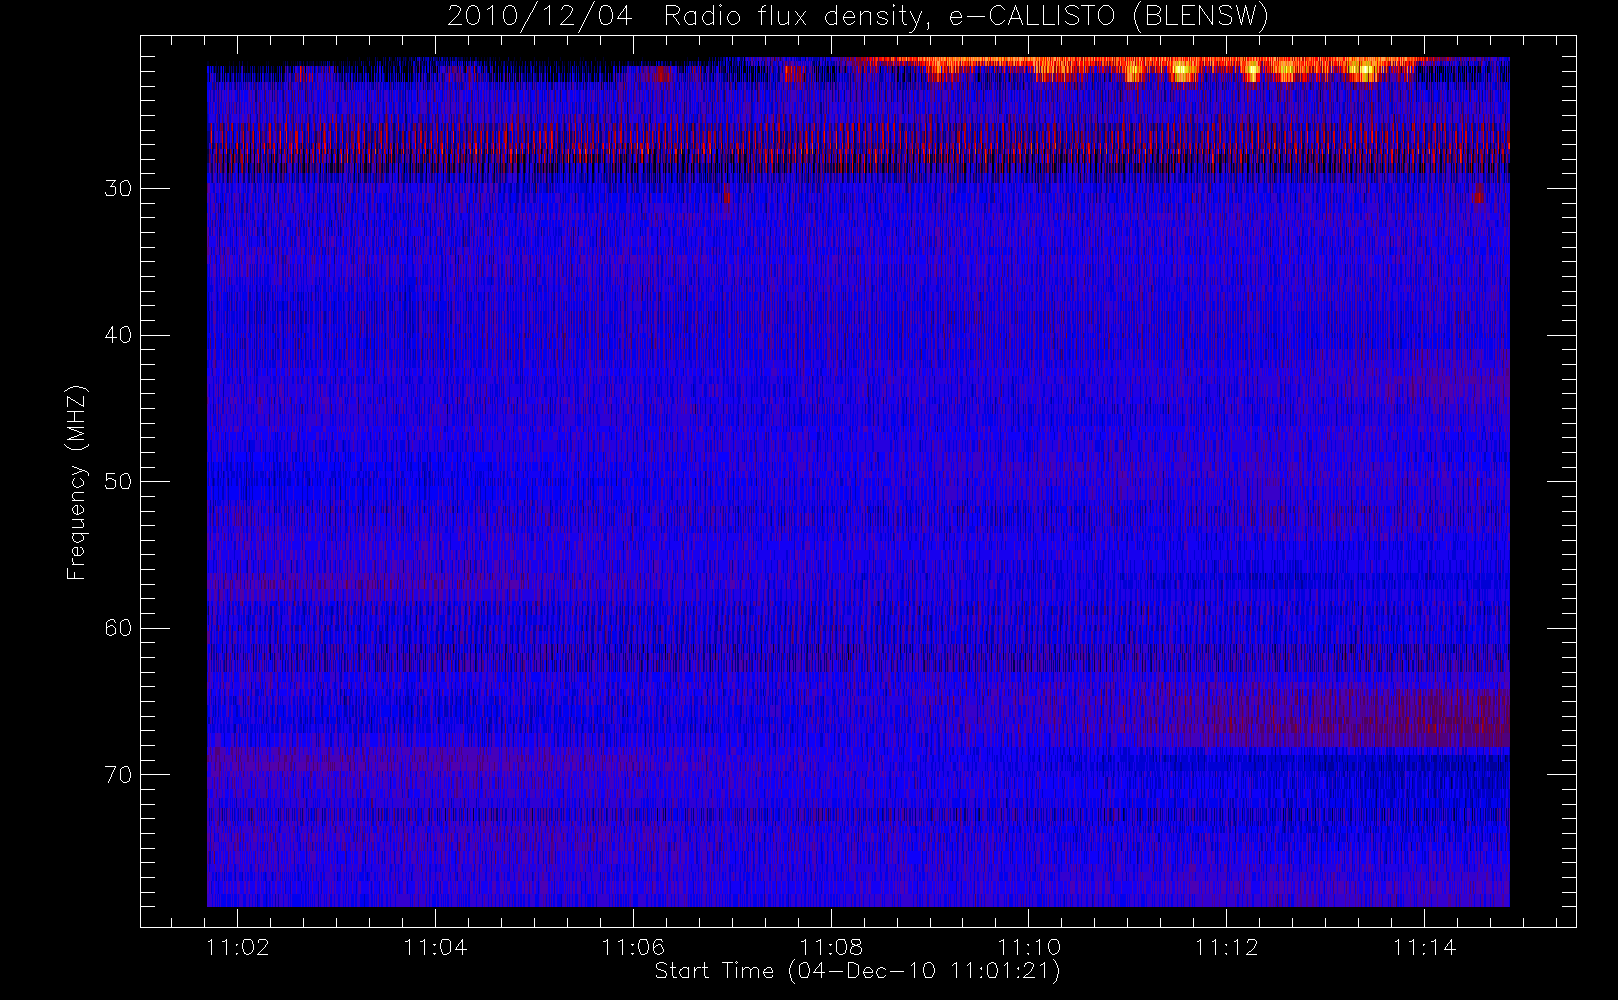This screenshot has width=1618, height=1000.
Task: Click the 50 tick label on frequency axis
Action: coord(118,482)
